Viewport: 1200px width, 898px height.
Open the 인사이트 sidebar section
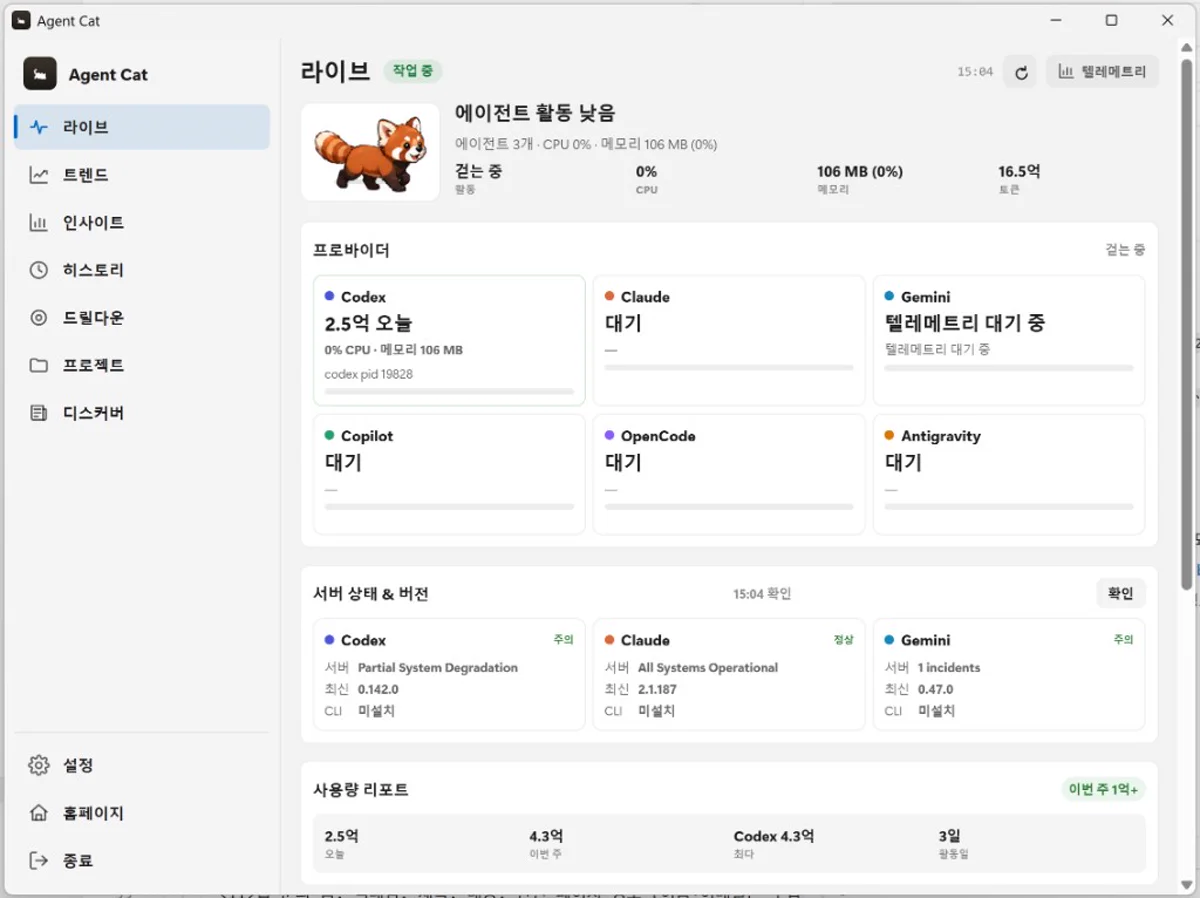pos(142,222)
